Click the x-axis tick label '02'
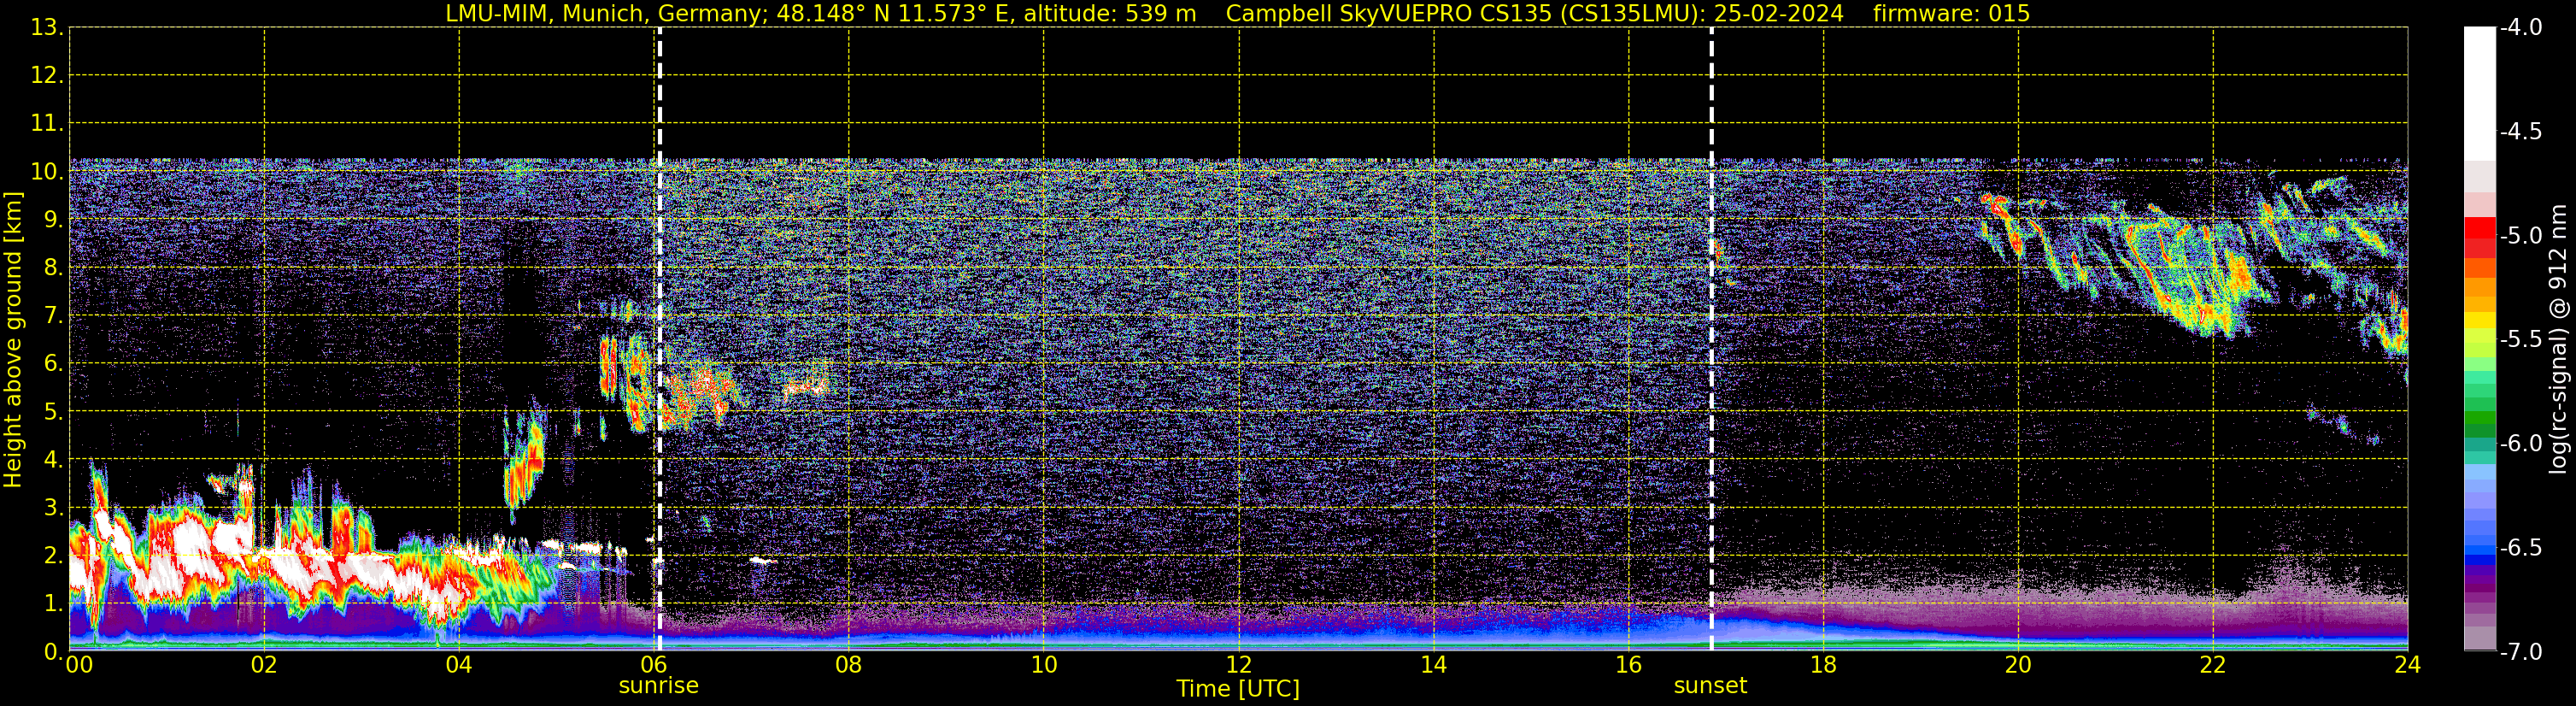2576x706 pixels. tap(264, 665)
